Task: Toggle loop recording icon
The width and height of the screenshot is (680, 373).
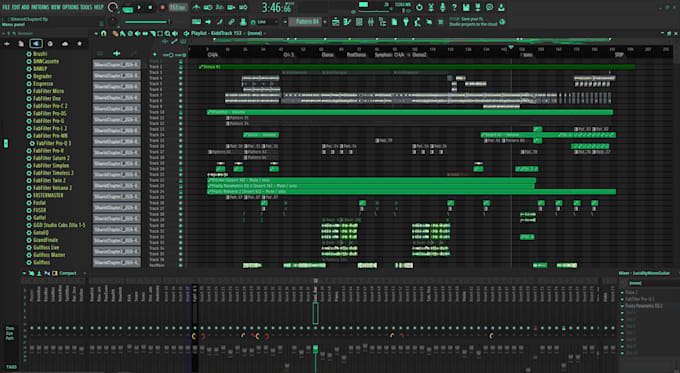Action: pos(243,7)
